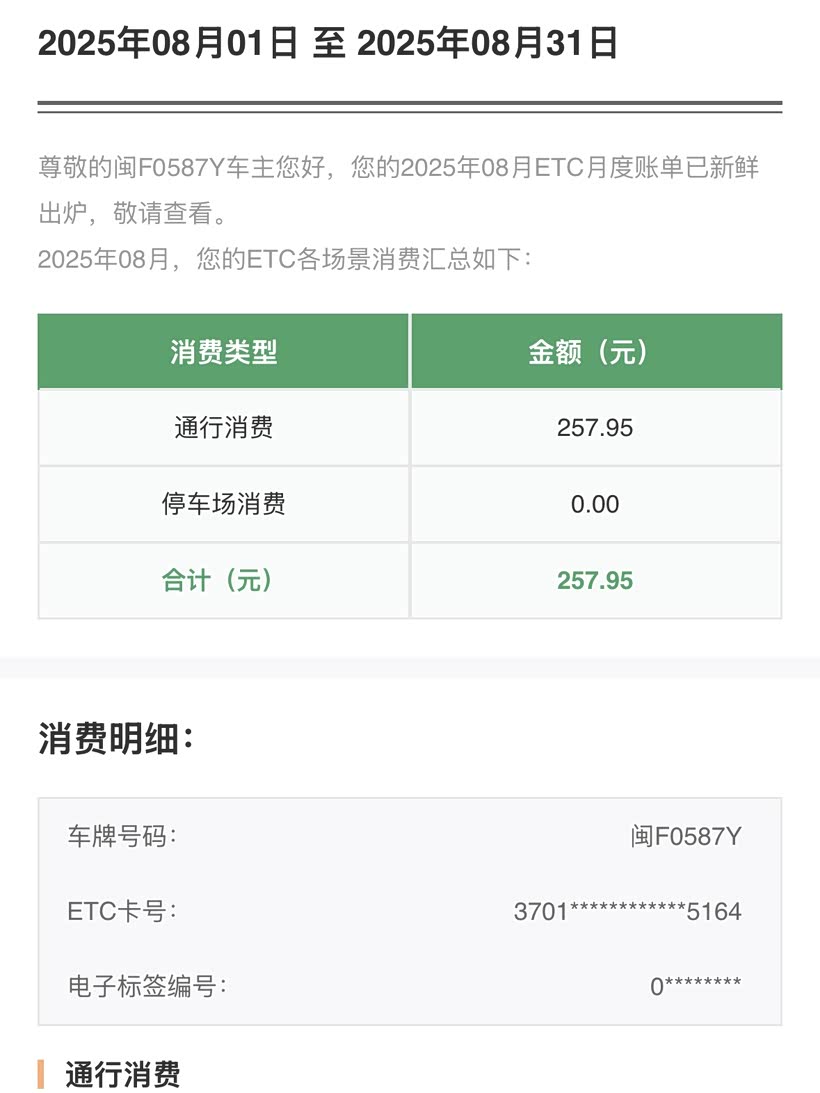Click the orange marker beside bottom 通行消费 heading
The image size is (820, 1093).
(41, 1075)
